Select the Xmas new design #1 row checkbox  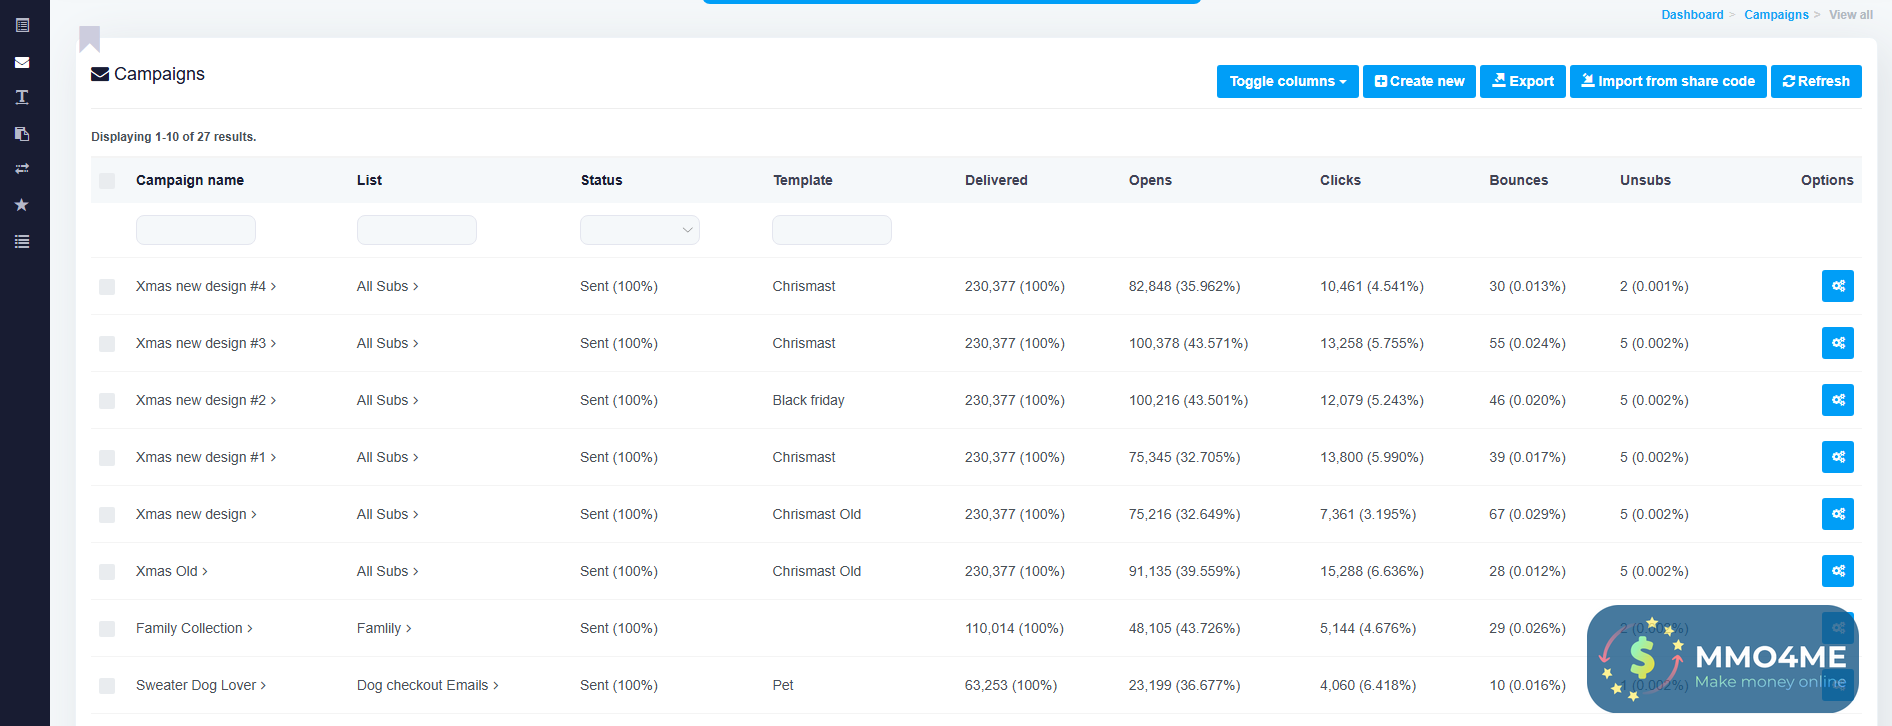click(107, 458)
